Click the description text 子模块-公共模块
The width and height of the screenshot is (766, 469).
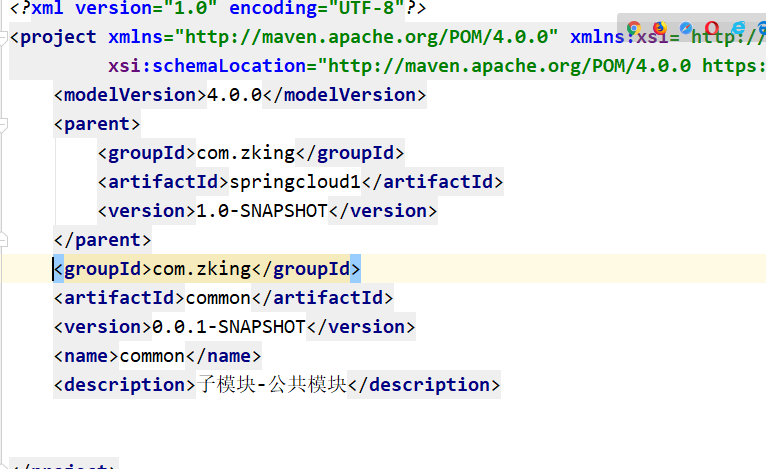coord(272,384)
